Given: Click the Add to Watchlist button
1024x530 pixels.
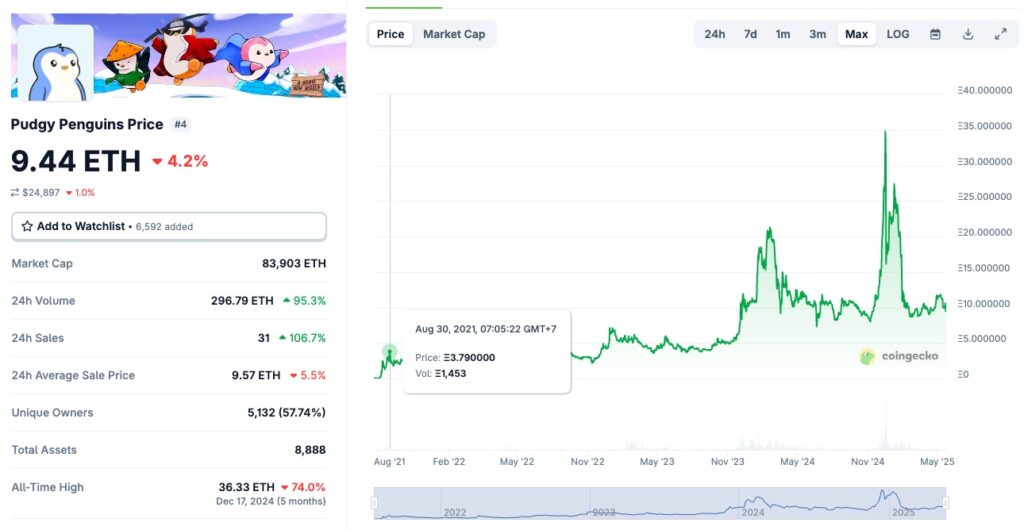Looking at the screenshot, I should 168,227.
